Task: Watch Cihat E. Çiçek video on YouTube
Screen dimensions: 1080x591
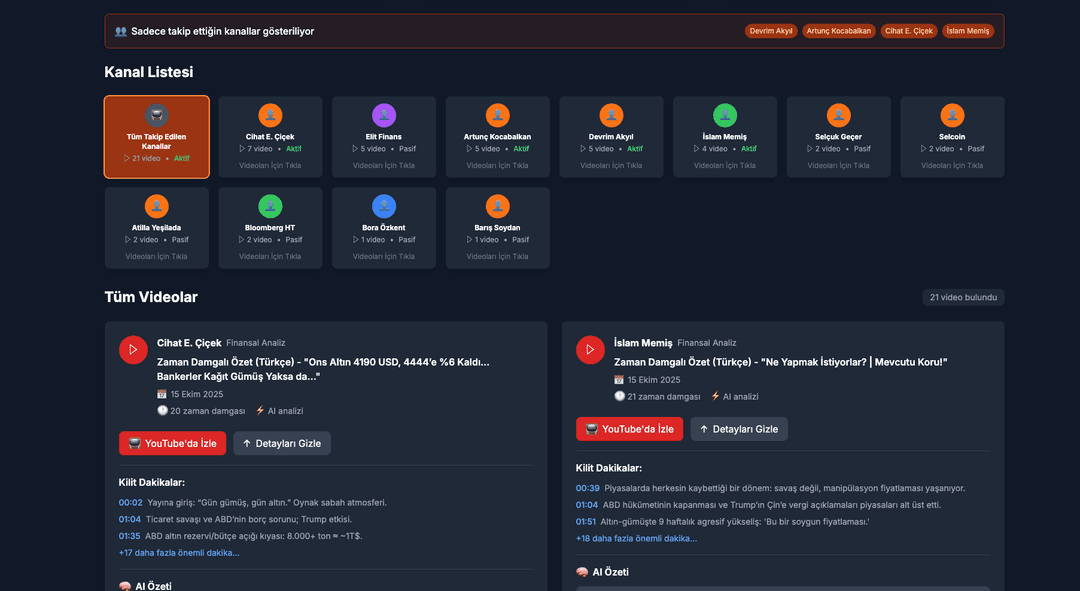Action: tap(172, 443)
